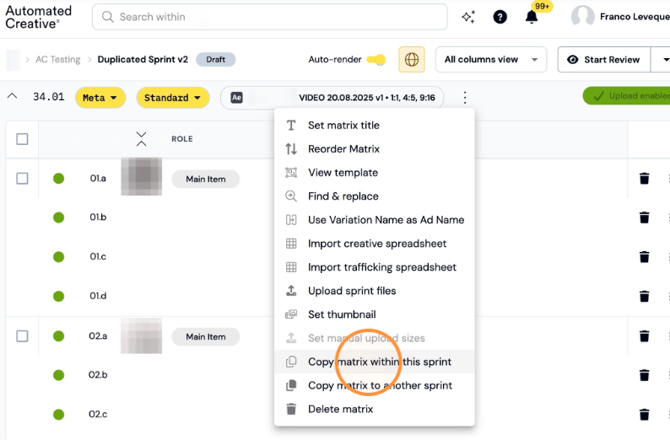Choose Reorder Matrix
Image resolution: width=670 pixels, height=440 pixels.
click(374, 149)
